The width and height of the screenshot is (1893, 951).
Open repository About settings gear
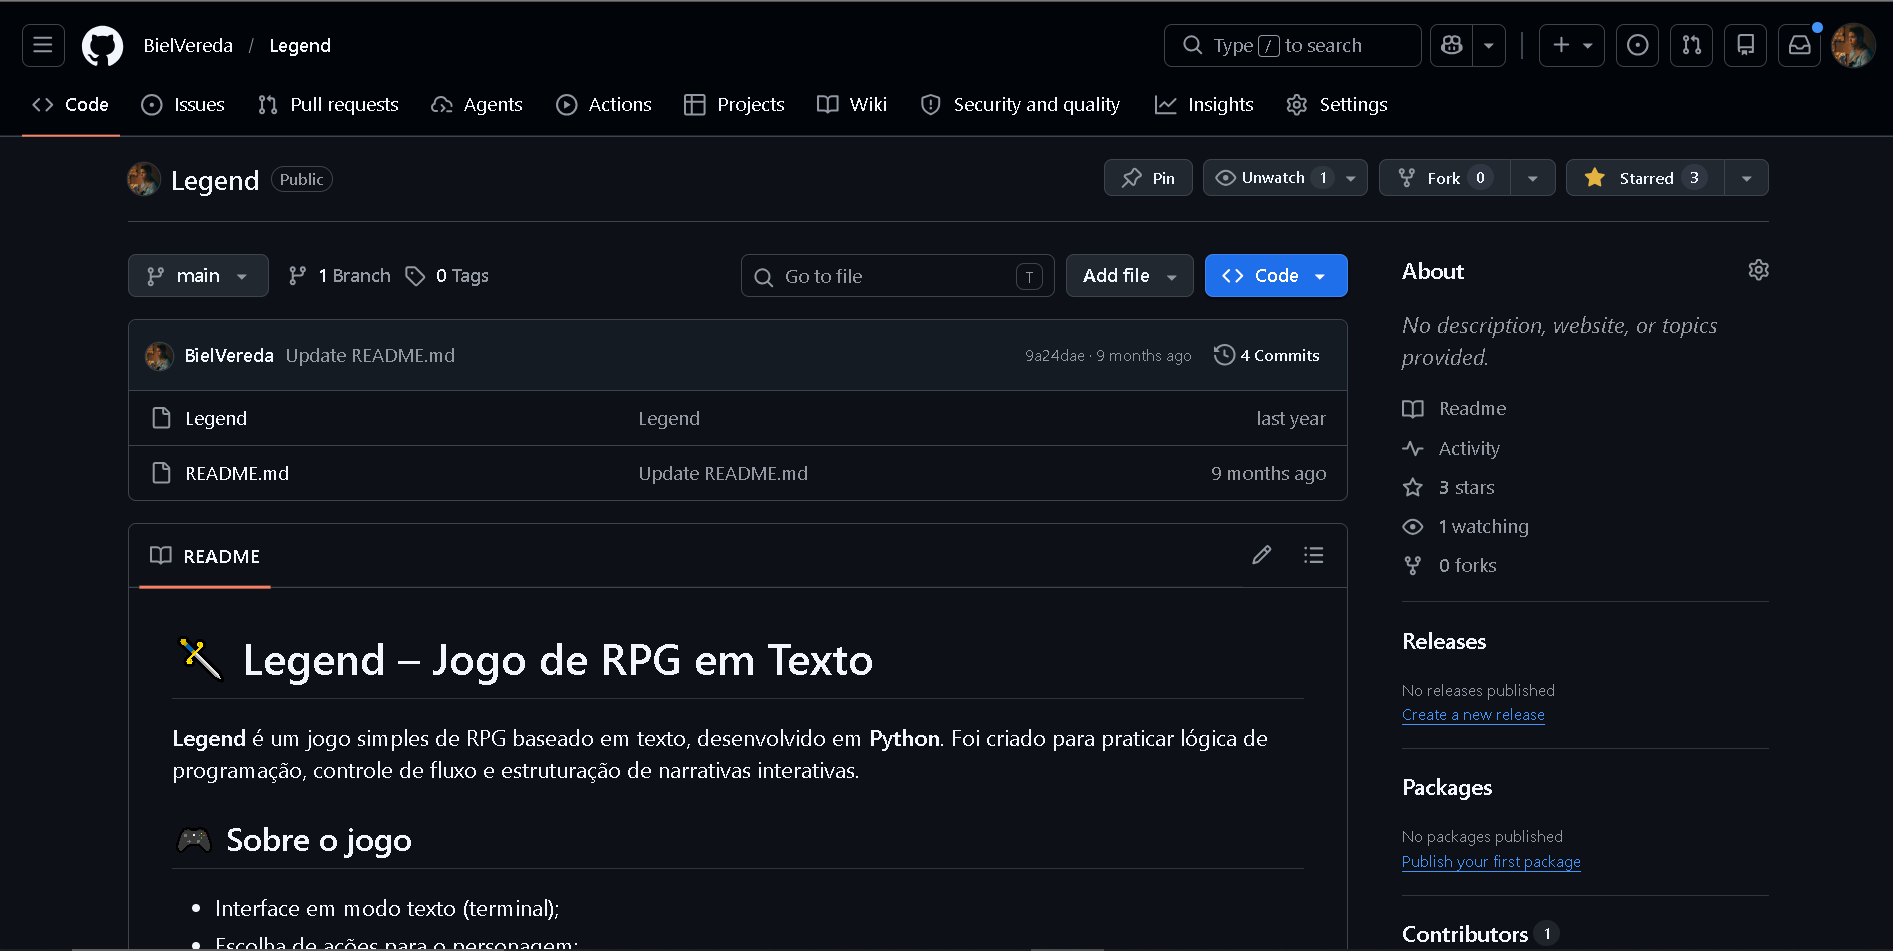tap(1758, 270)
